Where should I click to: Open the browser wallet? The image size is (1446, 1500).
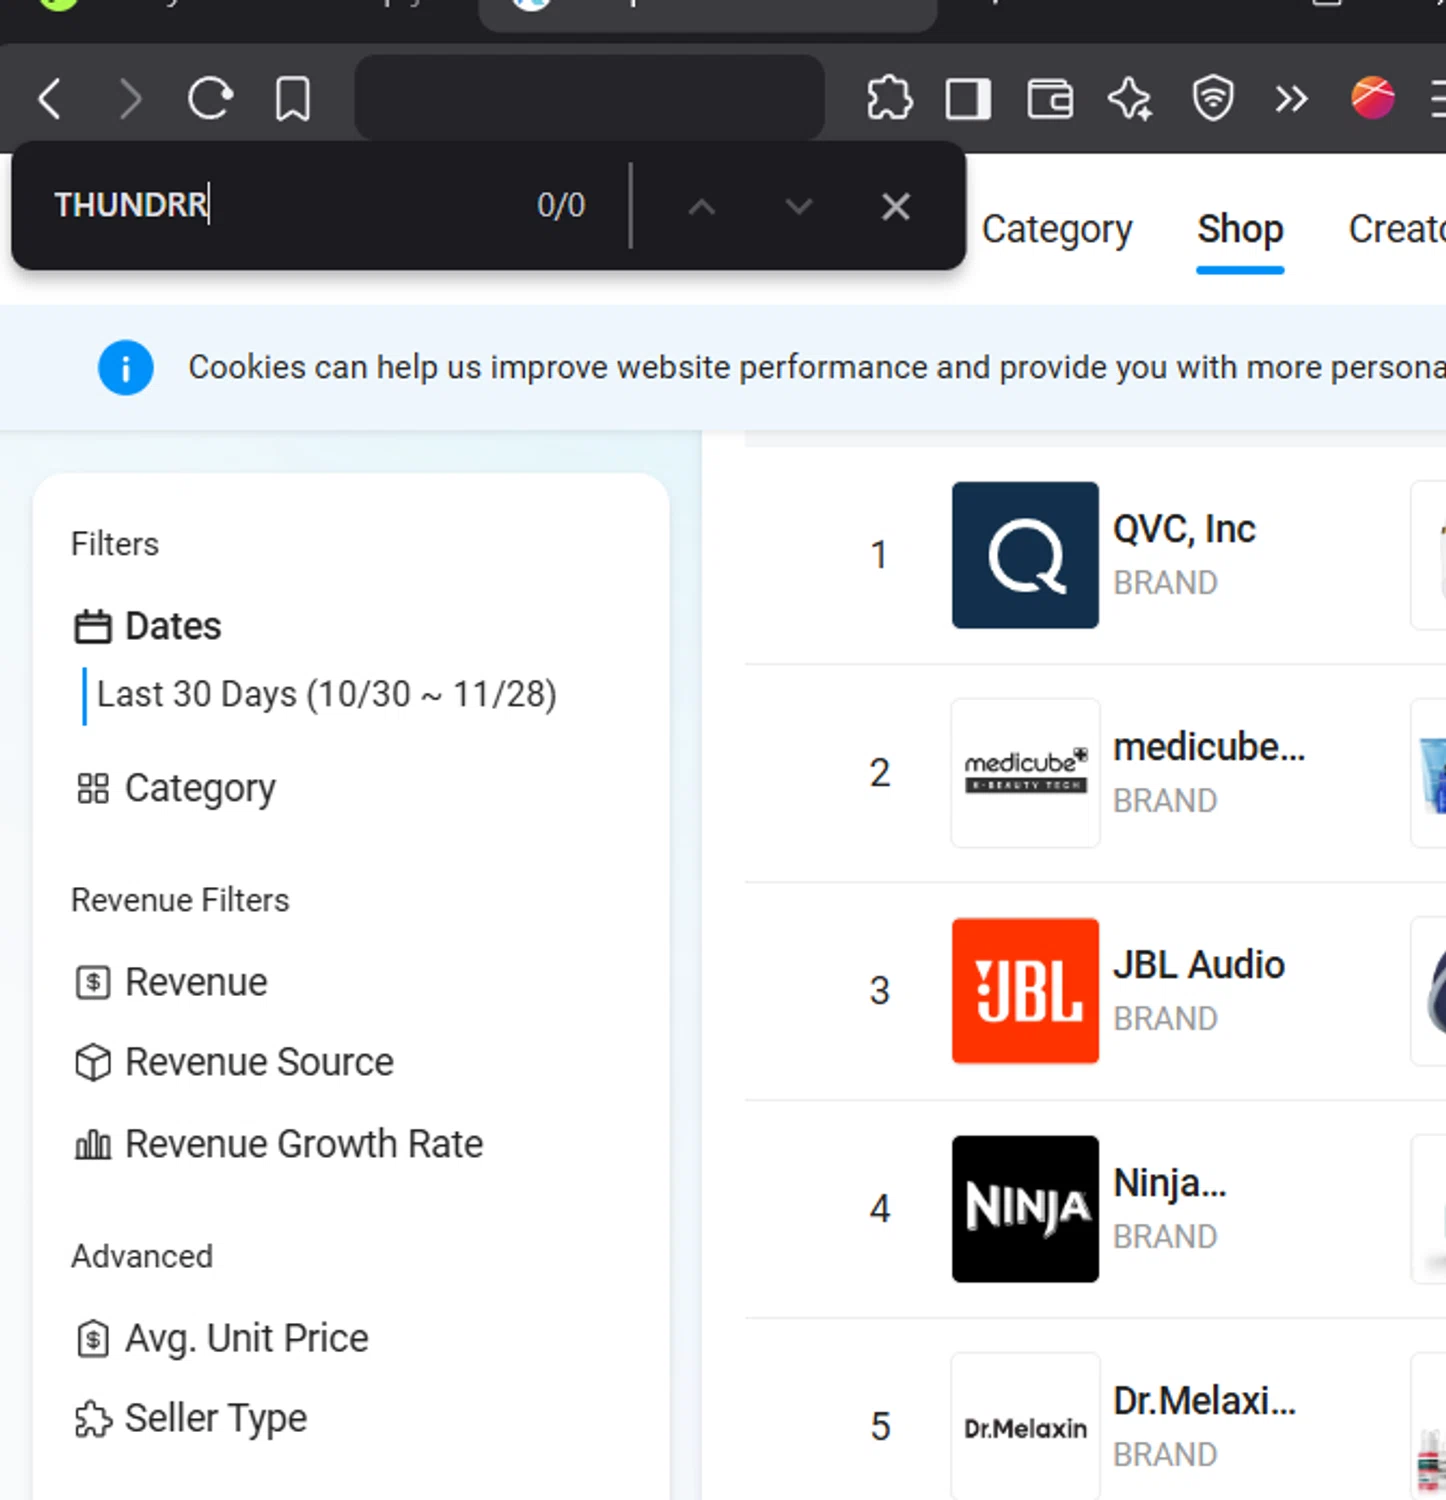pos(1050,99)
